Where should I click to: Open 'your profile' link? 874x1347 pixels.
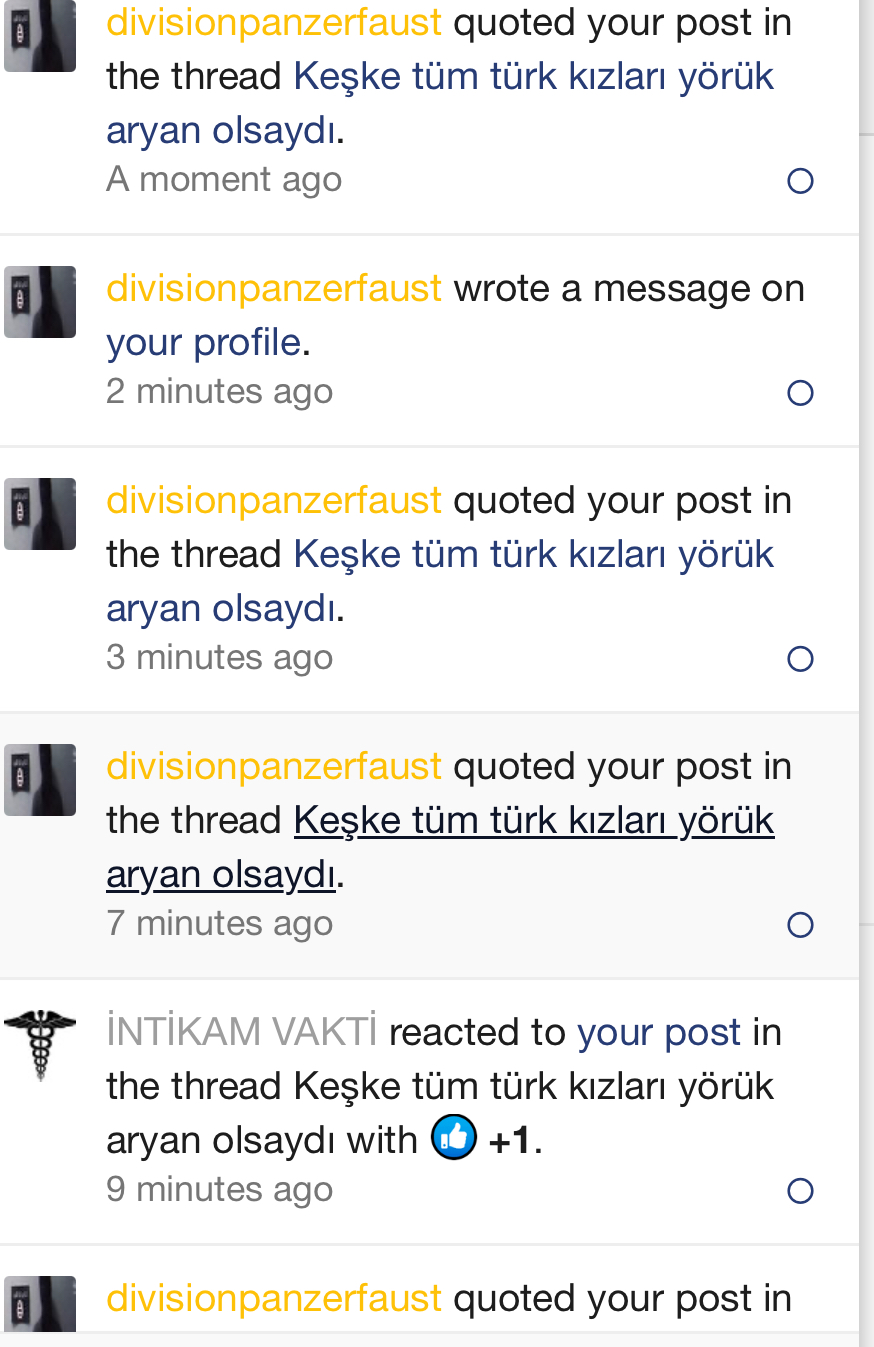(x=203, y=342)
